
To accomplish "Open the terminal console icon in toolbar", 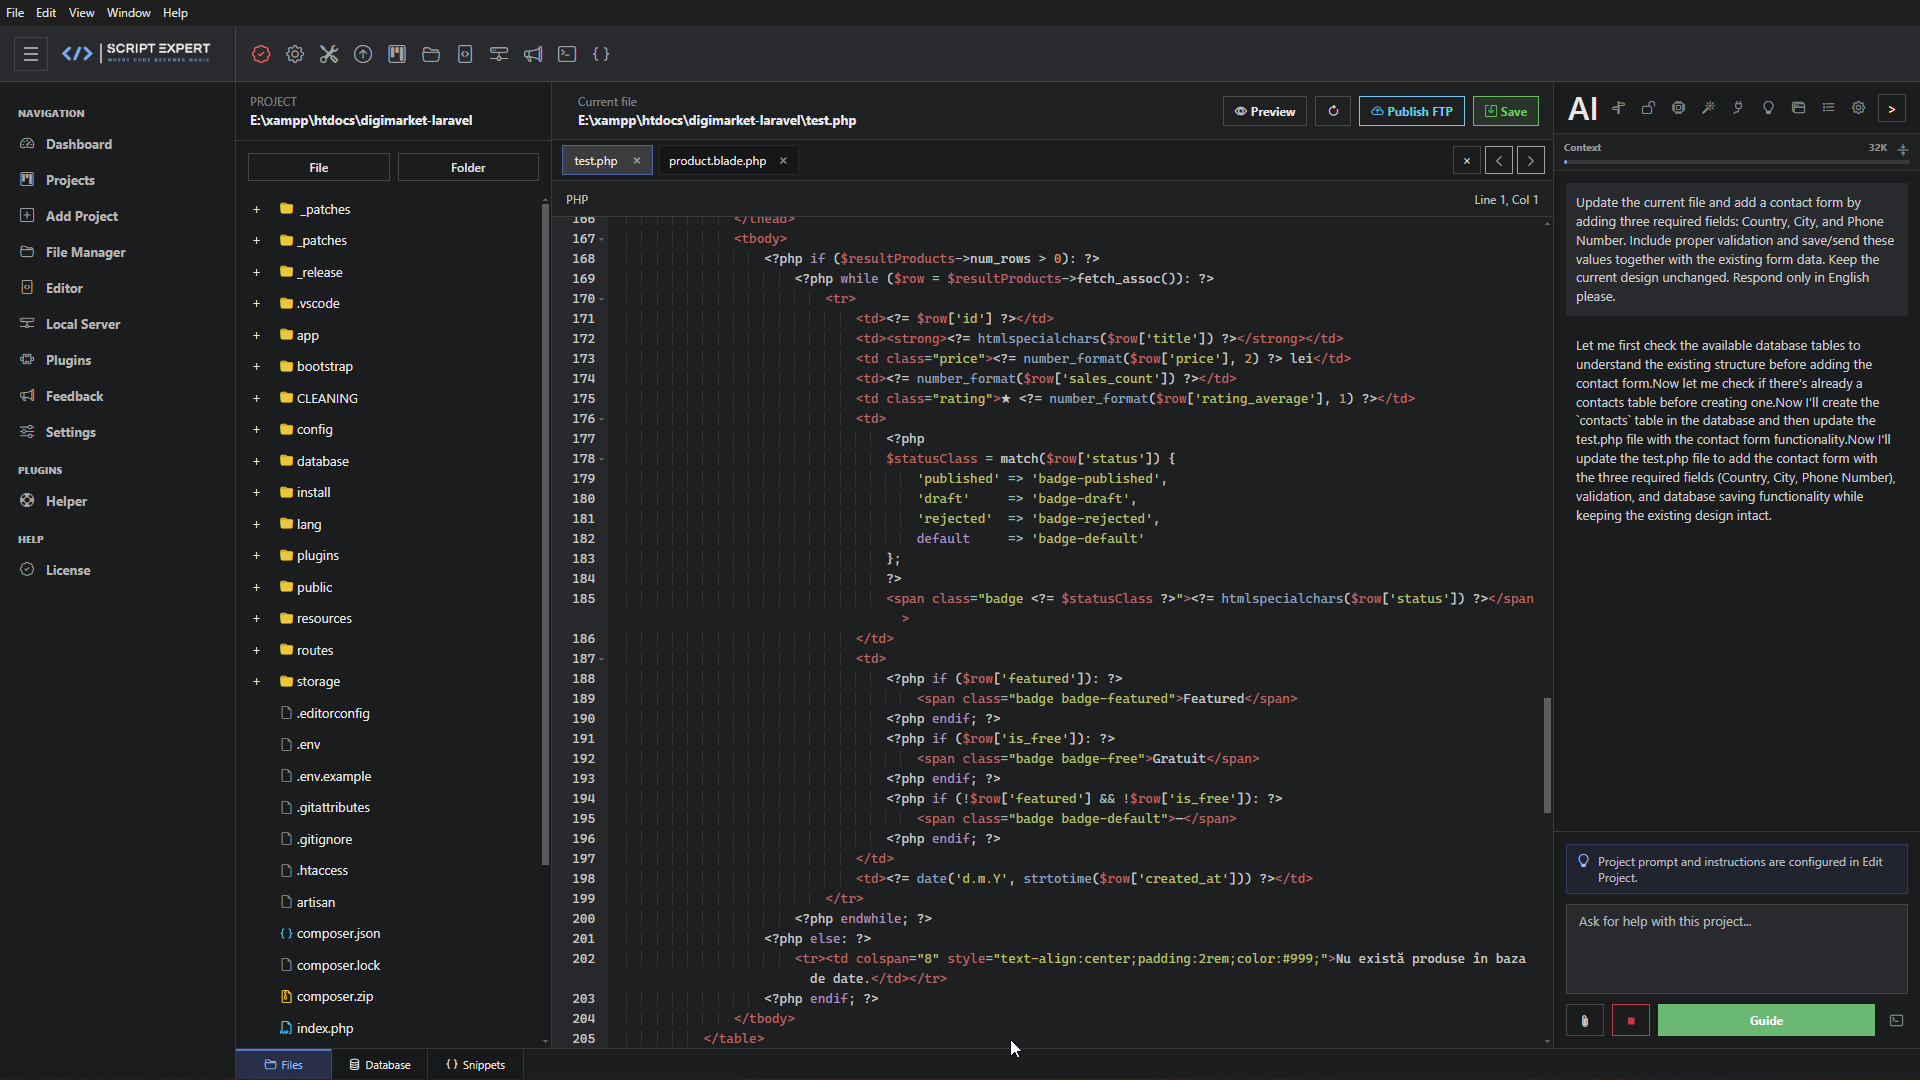I will (x=567, y=54).
